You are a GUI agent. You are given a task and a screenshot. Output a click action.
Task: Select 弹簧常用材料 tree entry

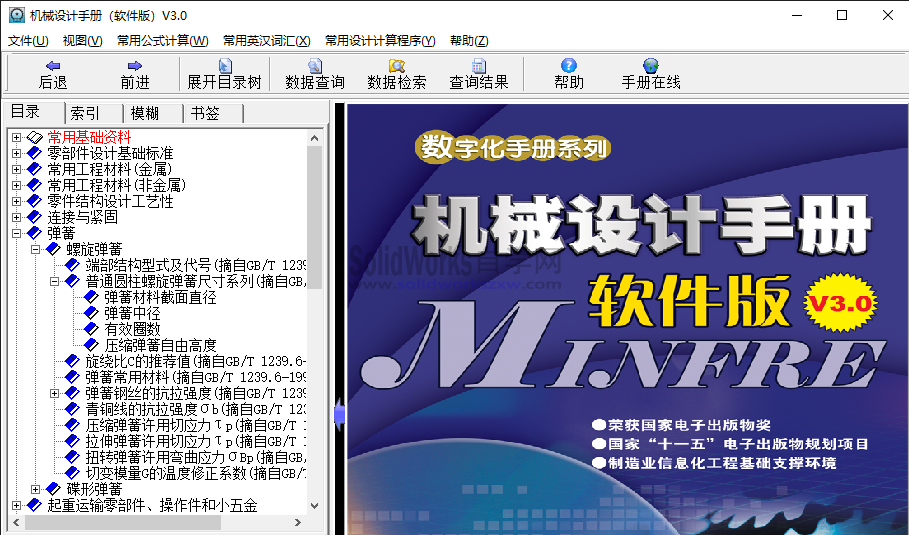pyautogui.click(x=127, y=377)
